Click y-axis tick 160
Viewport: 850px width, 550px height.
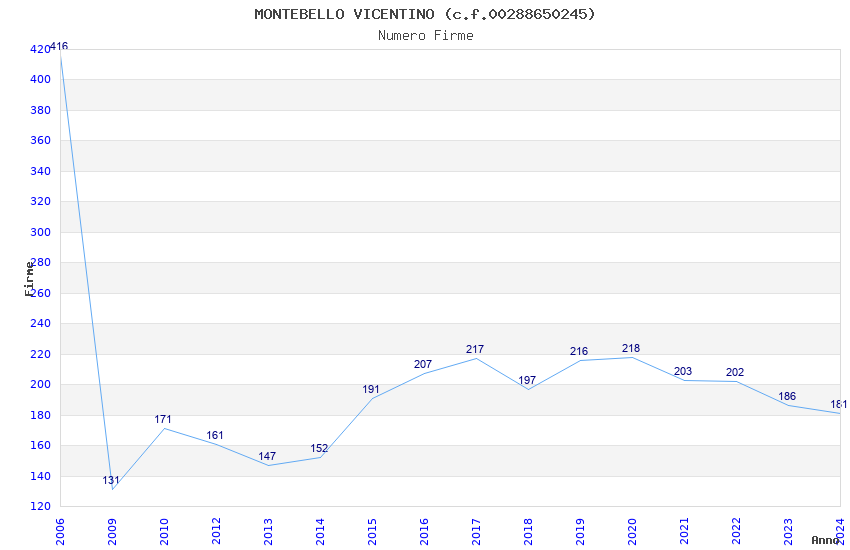[x=40, y=445]
